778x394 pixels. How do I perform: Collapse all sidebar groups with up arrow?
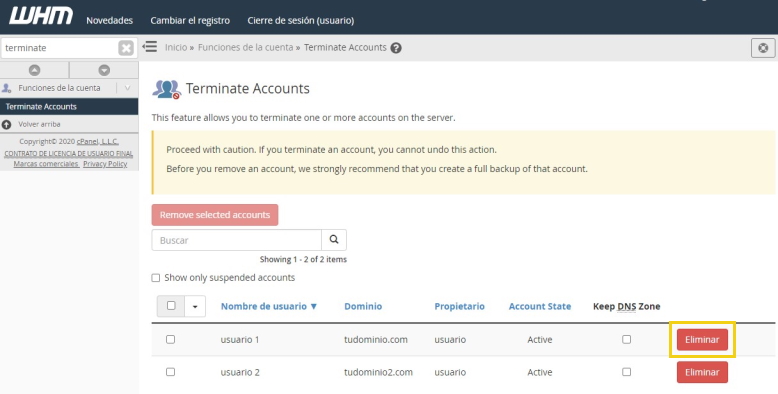(x=34, y=70)
